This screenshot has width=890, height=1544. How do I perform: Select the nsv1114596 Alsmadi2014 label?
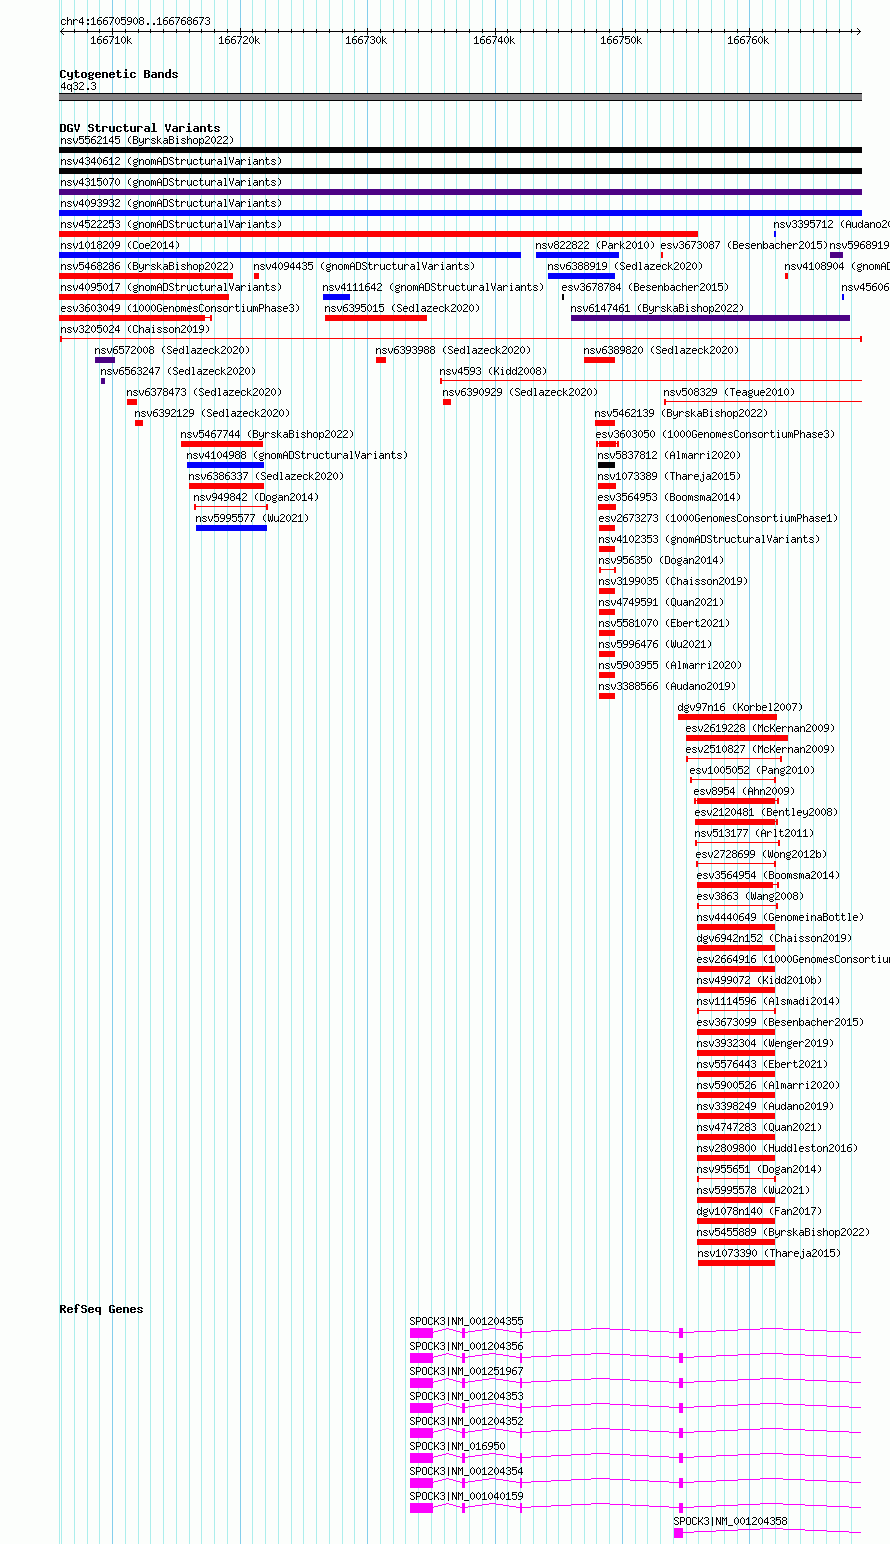(769, 1002)
